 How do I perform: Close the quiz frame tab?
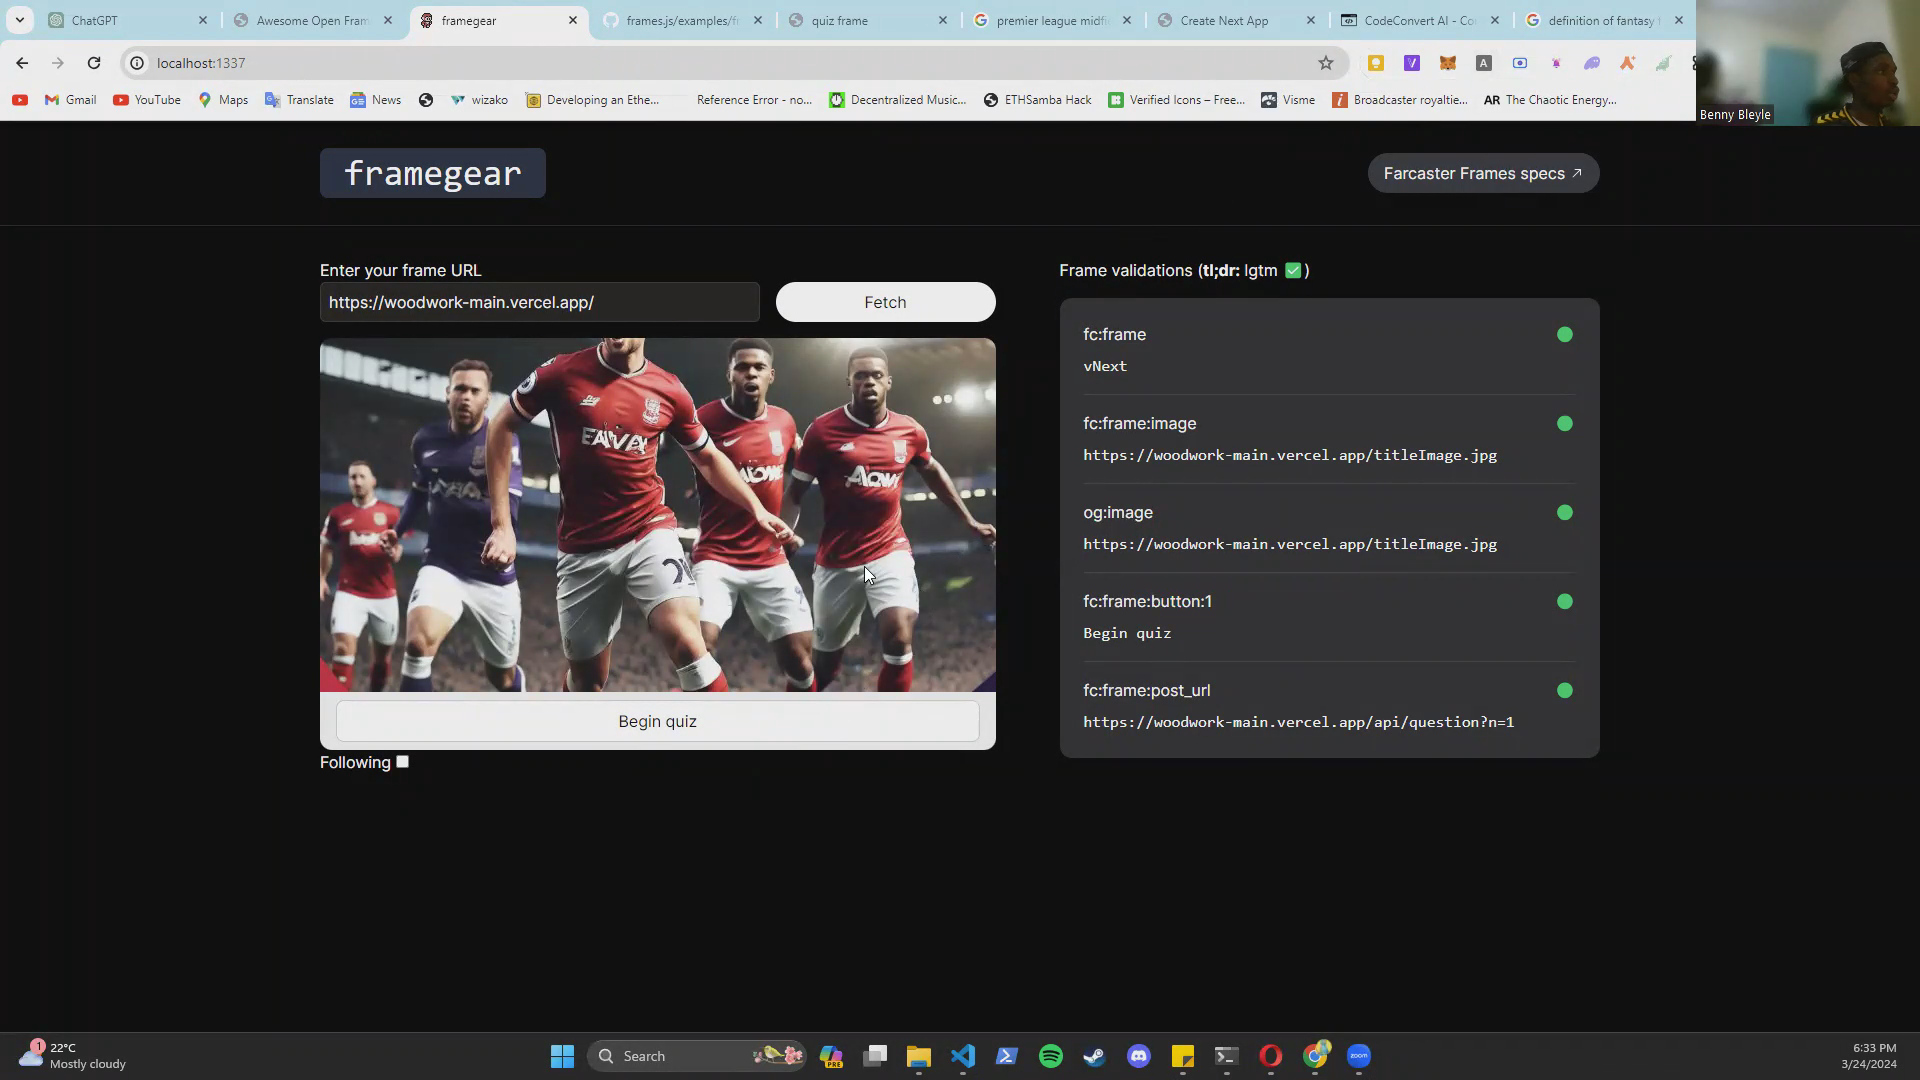point(943,20)
